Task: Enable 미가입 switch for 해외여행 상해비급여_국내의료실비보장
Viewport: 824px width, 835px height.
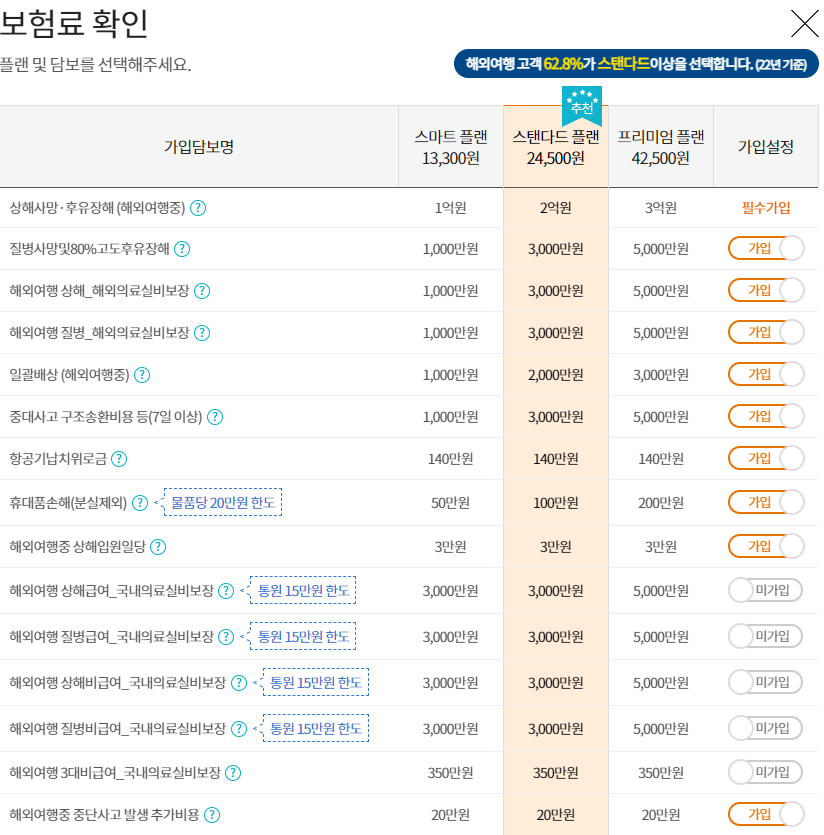Action: (765, 682)
